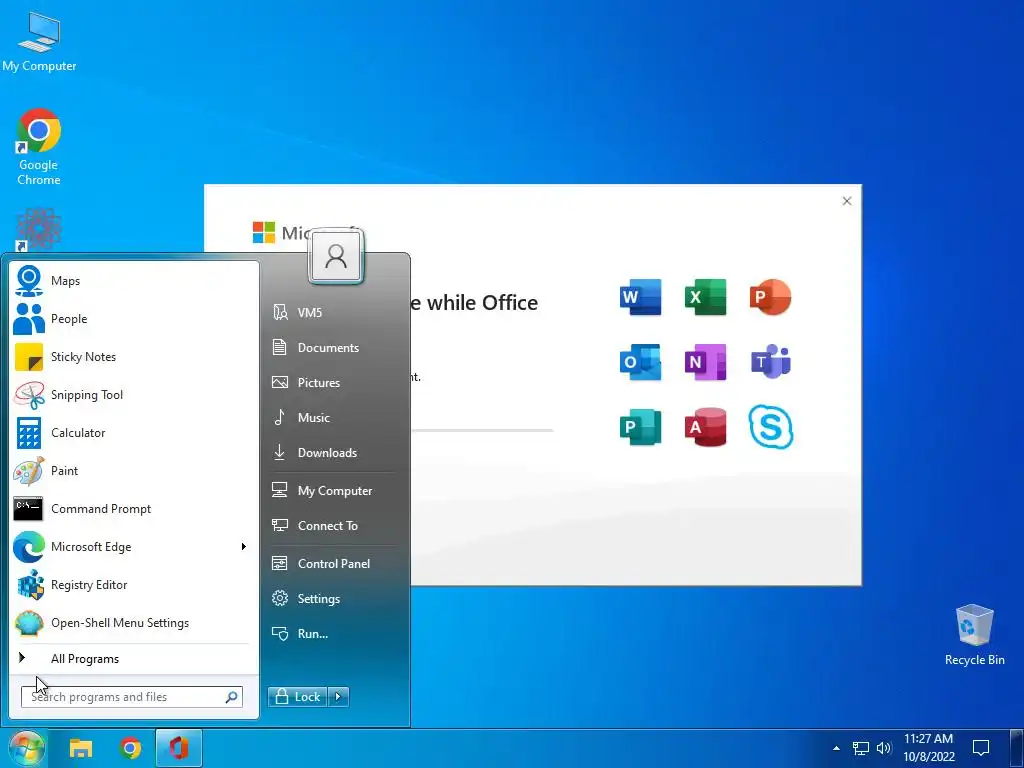Click the search magnifier icon
Viewport: 1024px width, 768px height.
tap(231, 697)
